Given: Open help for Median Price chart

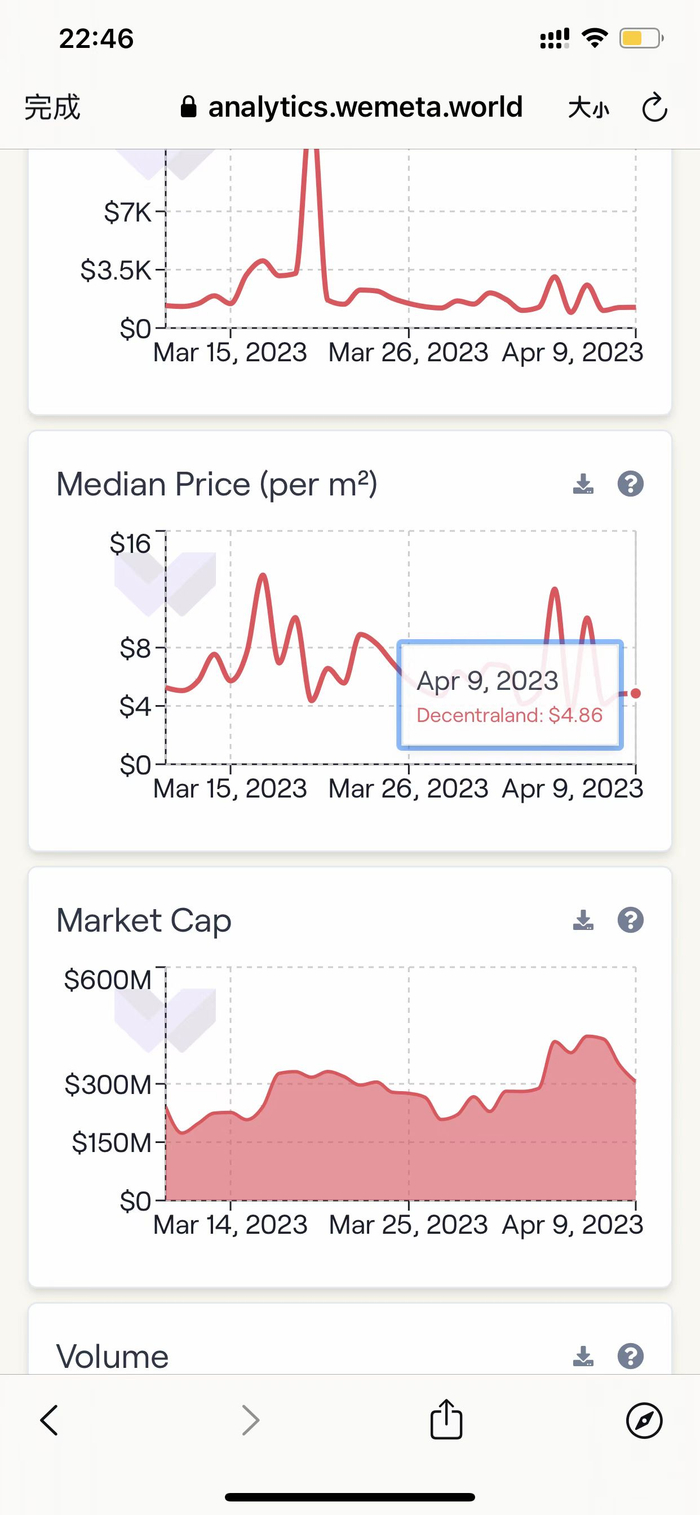Looking at the screenshot, I should pos(630,484).
